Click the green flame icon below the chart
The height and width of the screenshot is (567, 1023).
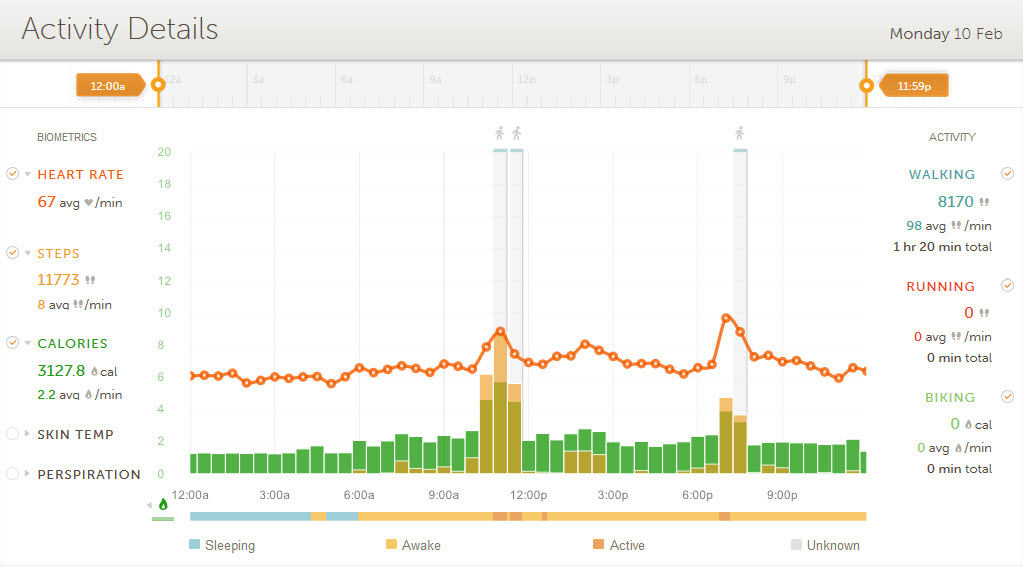click(x=163, y=505)
